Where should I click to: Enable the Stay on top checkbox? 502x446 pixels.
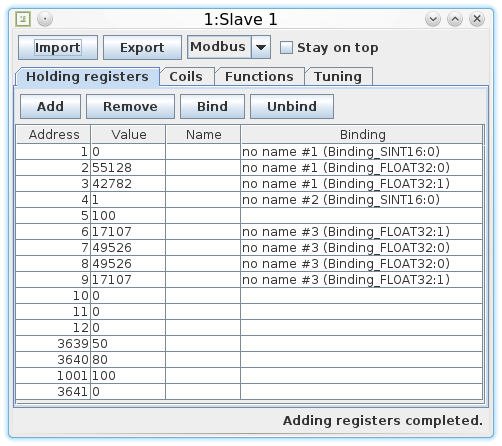286,47
